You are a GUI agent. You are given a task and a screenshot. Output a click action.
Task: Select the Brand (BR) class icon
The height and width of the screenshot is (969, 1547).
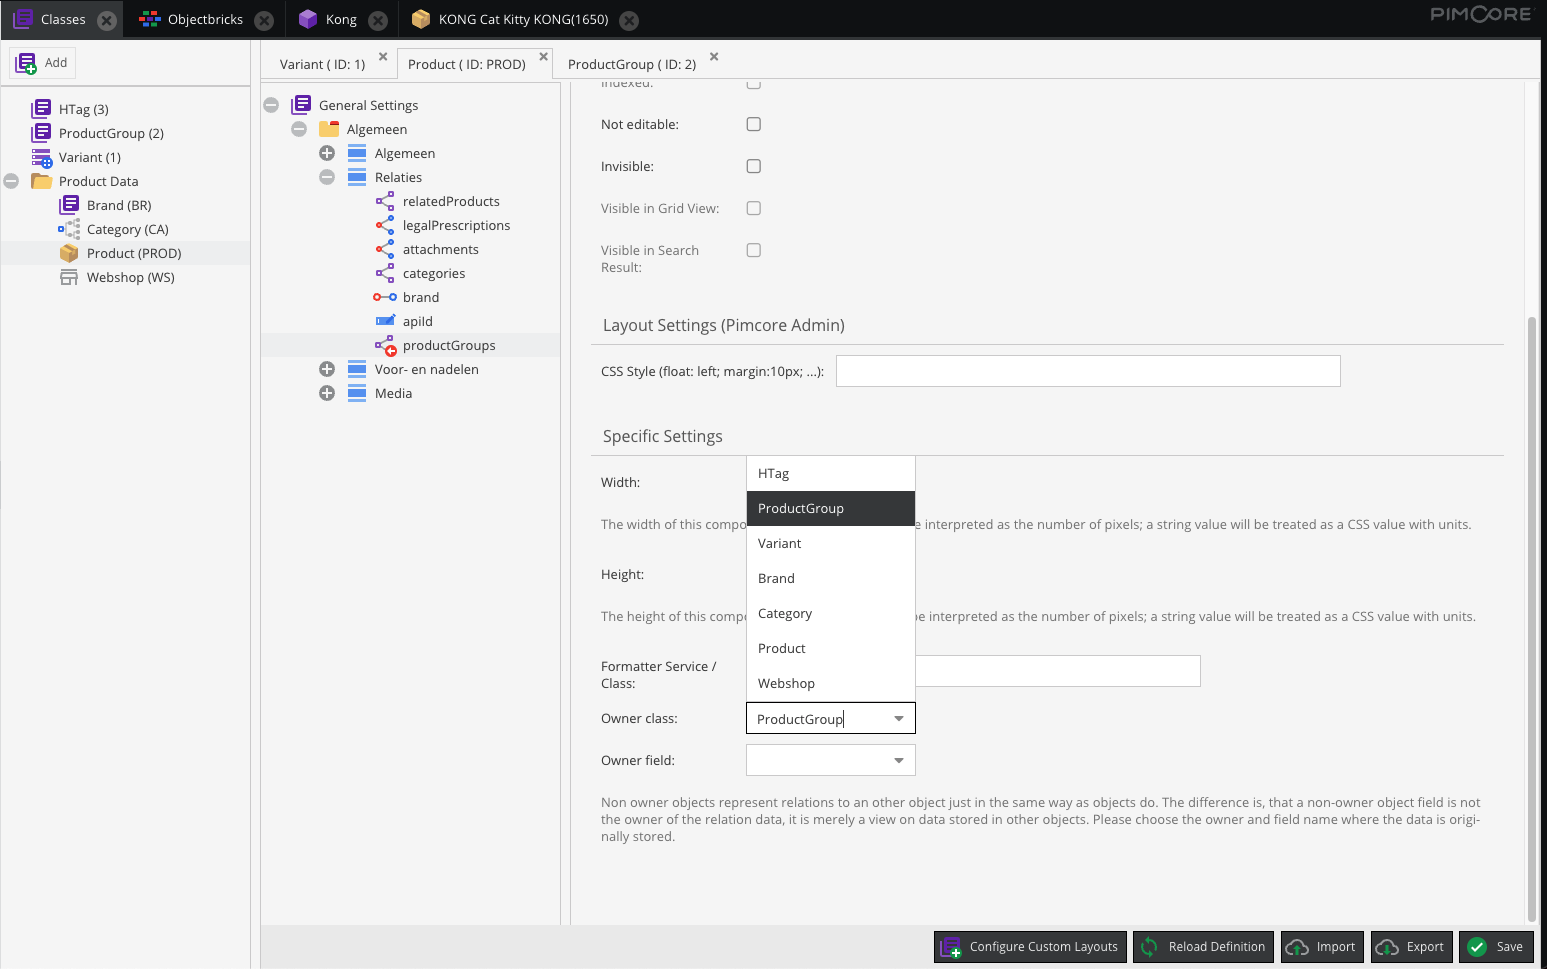click(70, 204)
